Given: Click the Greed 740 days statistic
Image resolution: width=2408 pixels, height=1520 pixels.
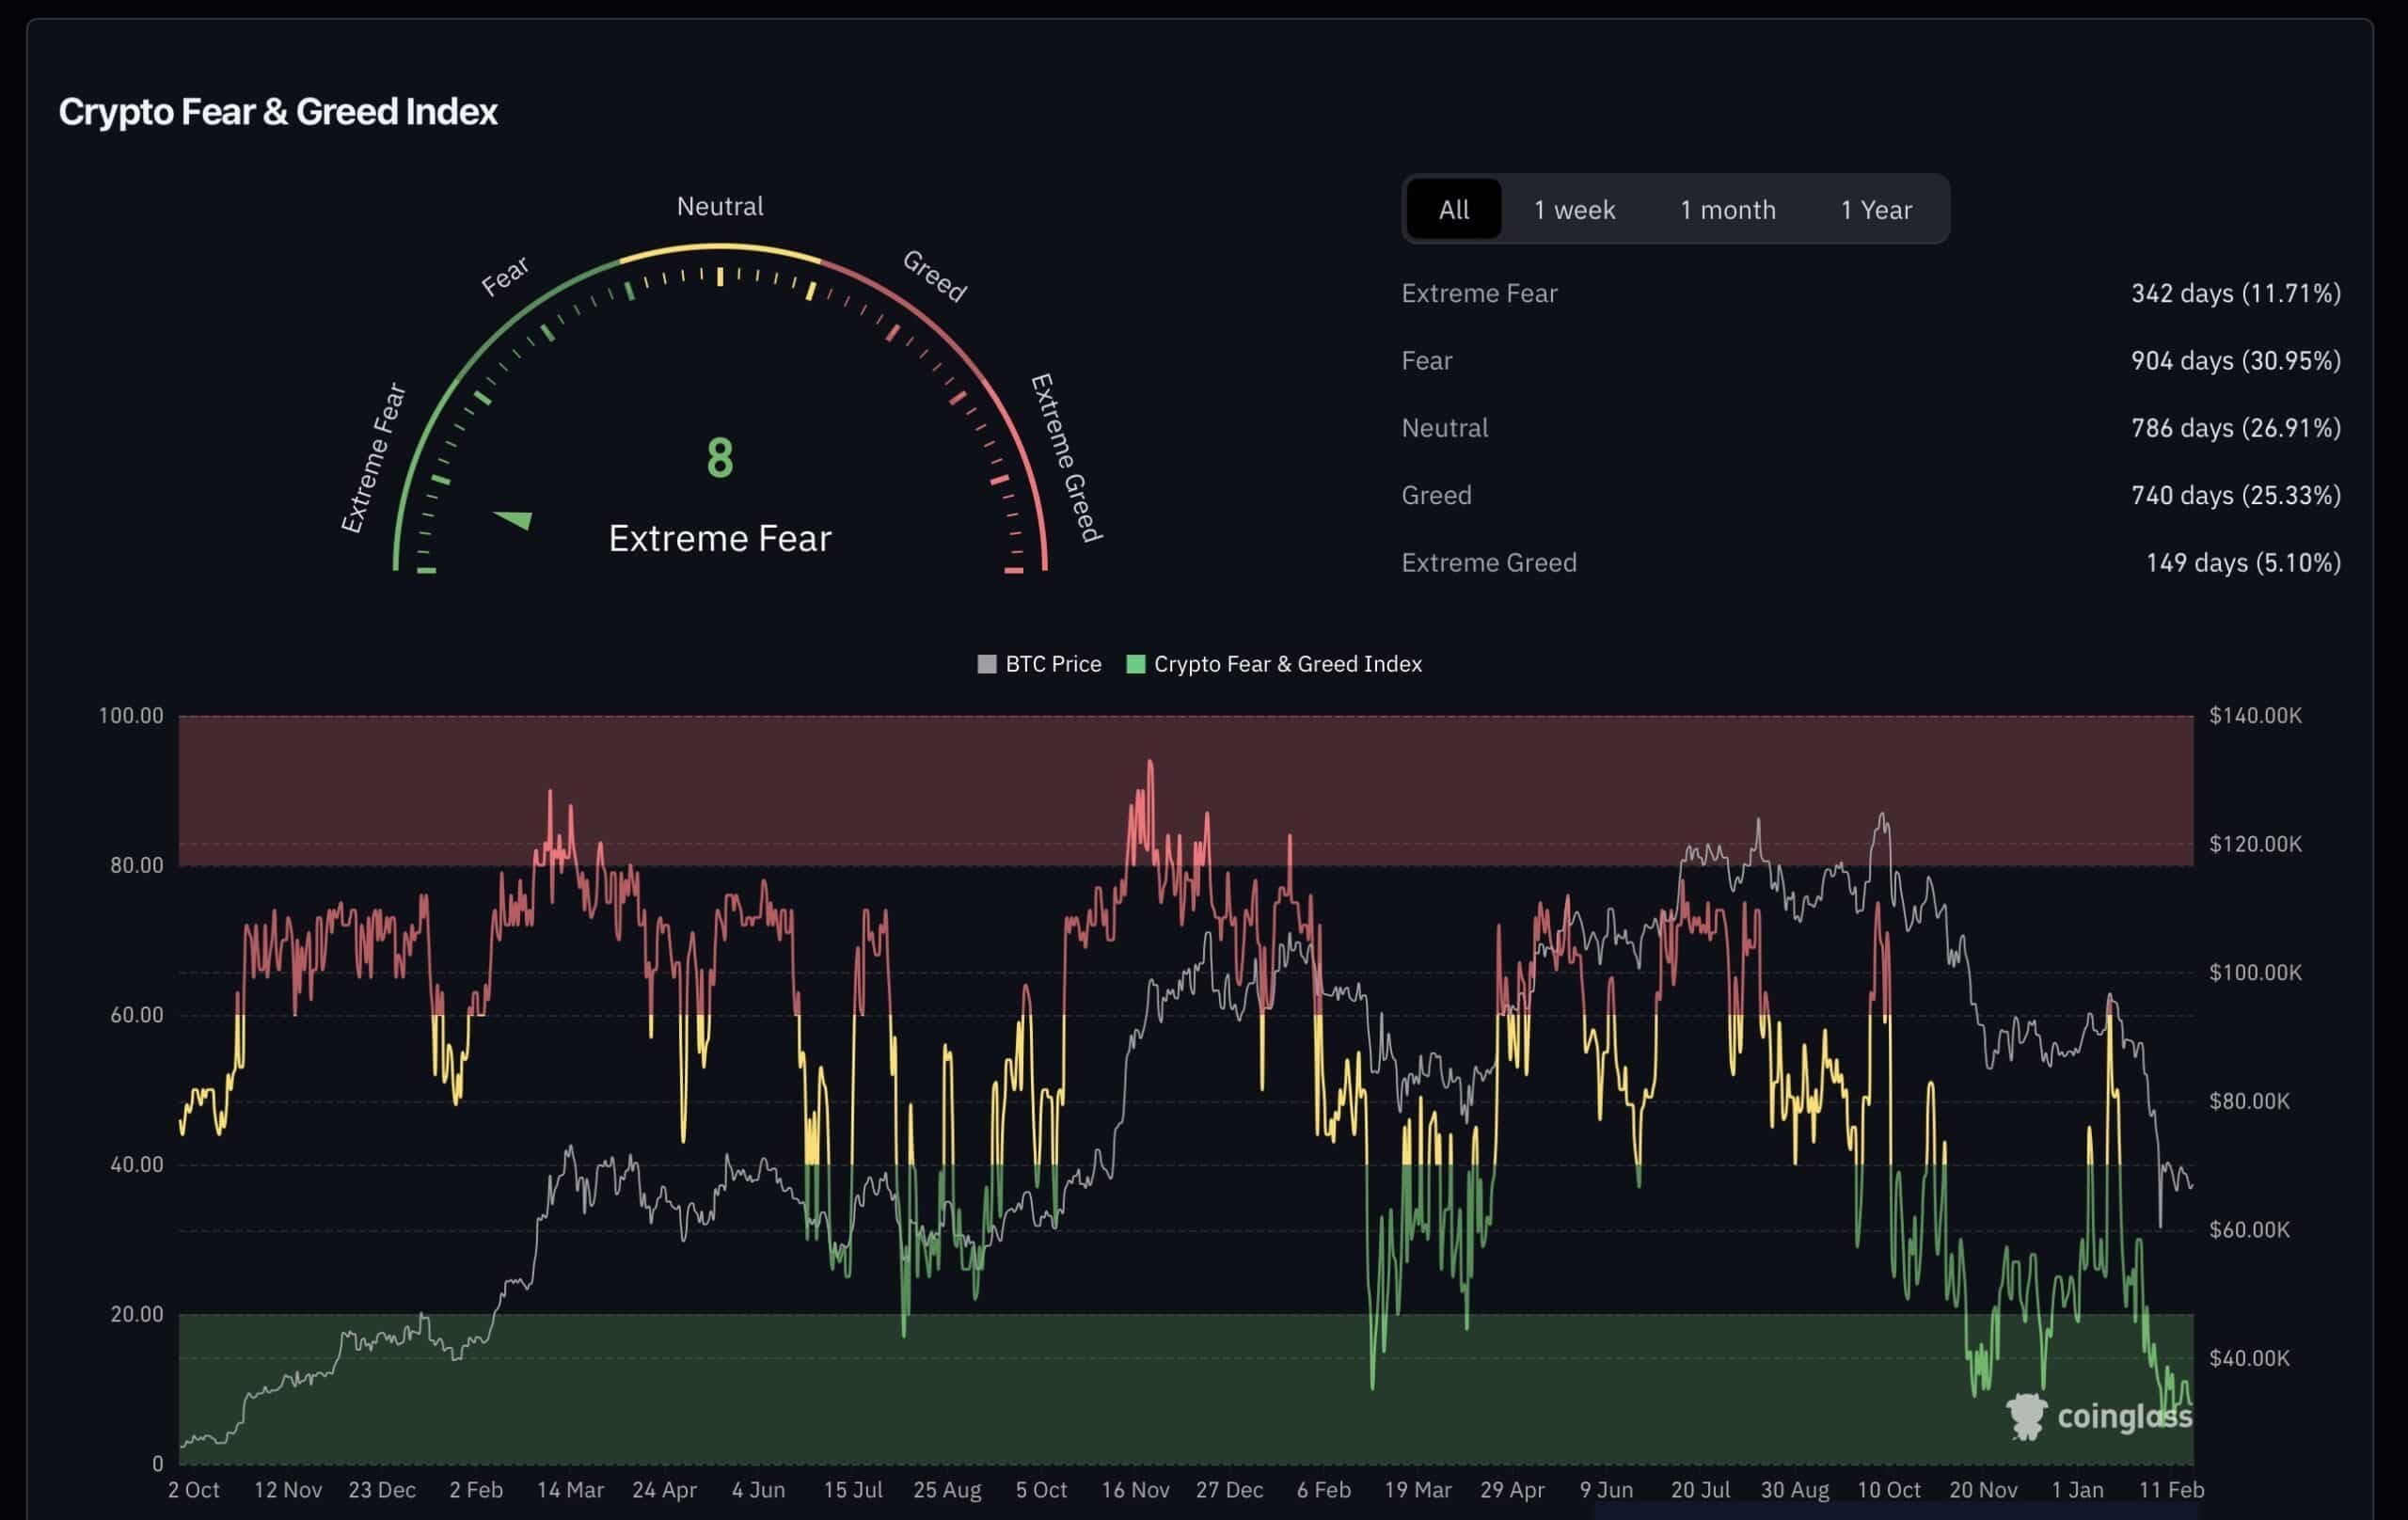Looking at the screenshot, I should pyautogui.click(x=2235, y=495).
